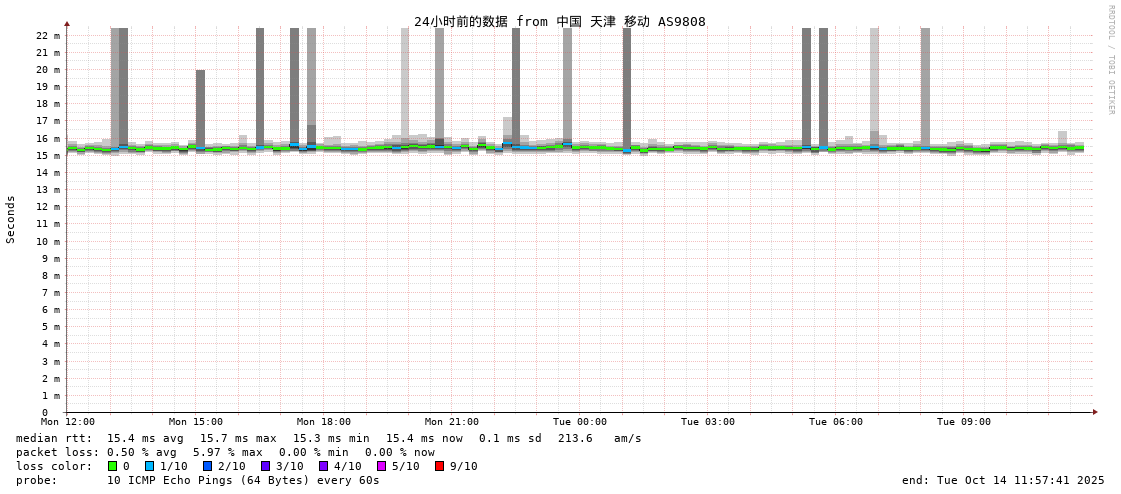Image resolution: width=1121 pixels, height=494 pixels.
Task: Click the light blue 1/10 loss swatch
Action: (149, 466)
